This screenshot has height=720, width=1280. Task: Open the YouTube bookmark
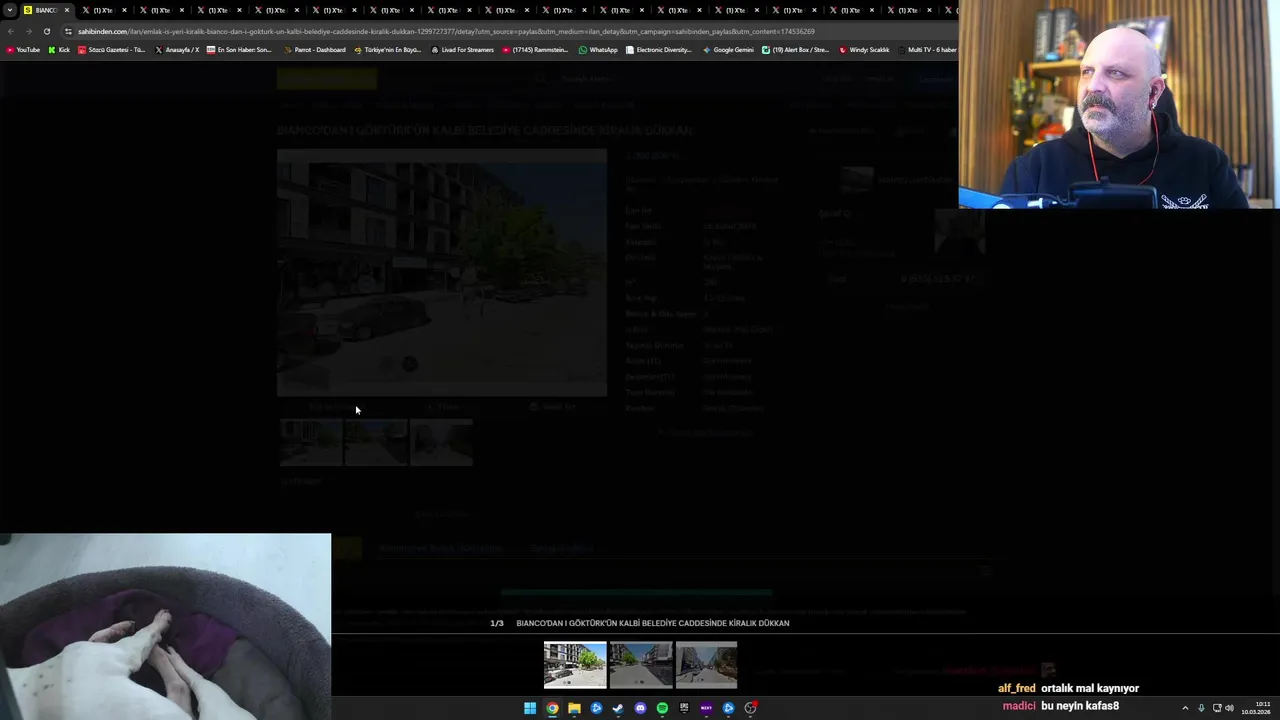pyautogui.click(x=23, y=50)
